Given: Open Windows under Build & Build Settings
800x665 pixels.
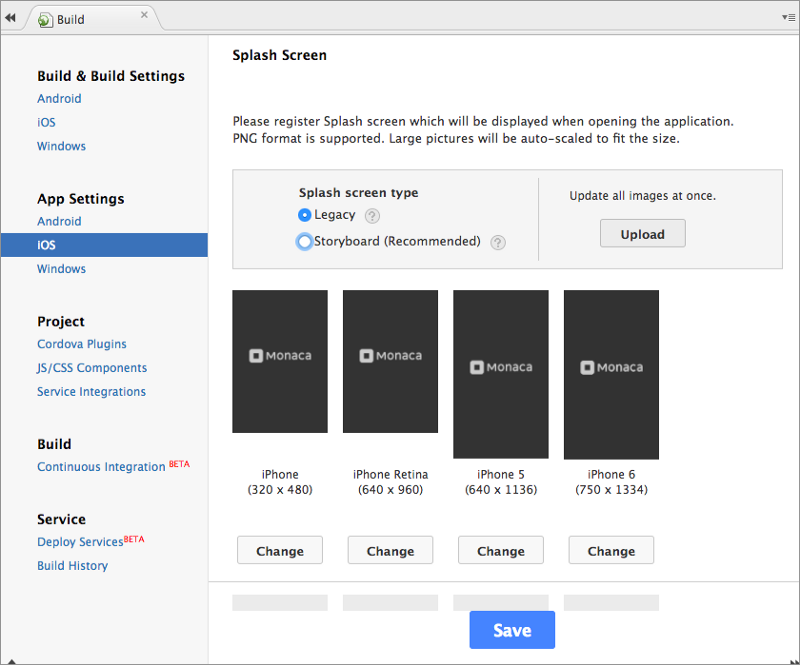Looking at the screenshot, I should 61,146.
